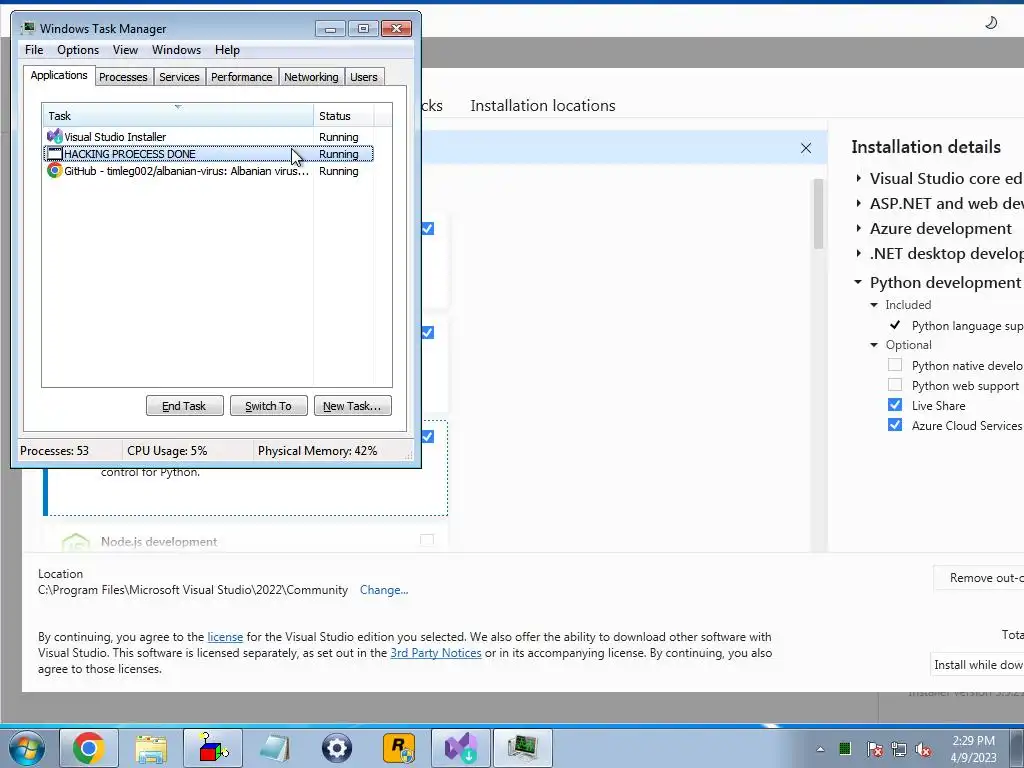The width and height of the screenshot is (1024, 768).
Task: Switch to the Services tab
Action: click(179, 77)
